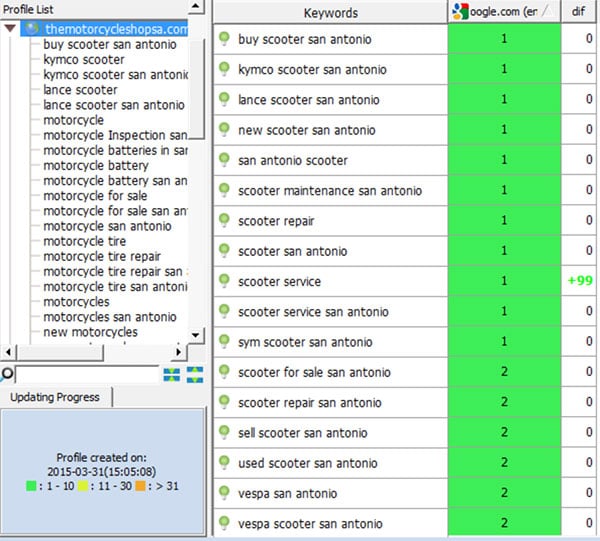Click the horizontal scrollbar thumb under profile list
Viewport: 600px width, 541px height.
[60, 352]
